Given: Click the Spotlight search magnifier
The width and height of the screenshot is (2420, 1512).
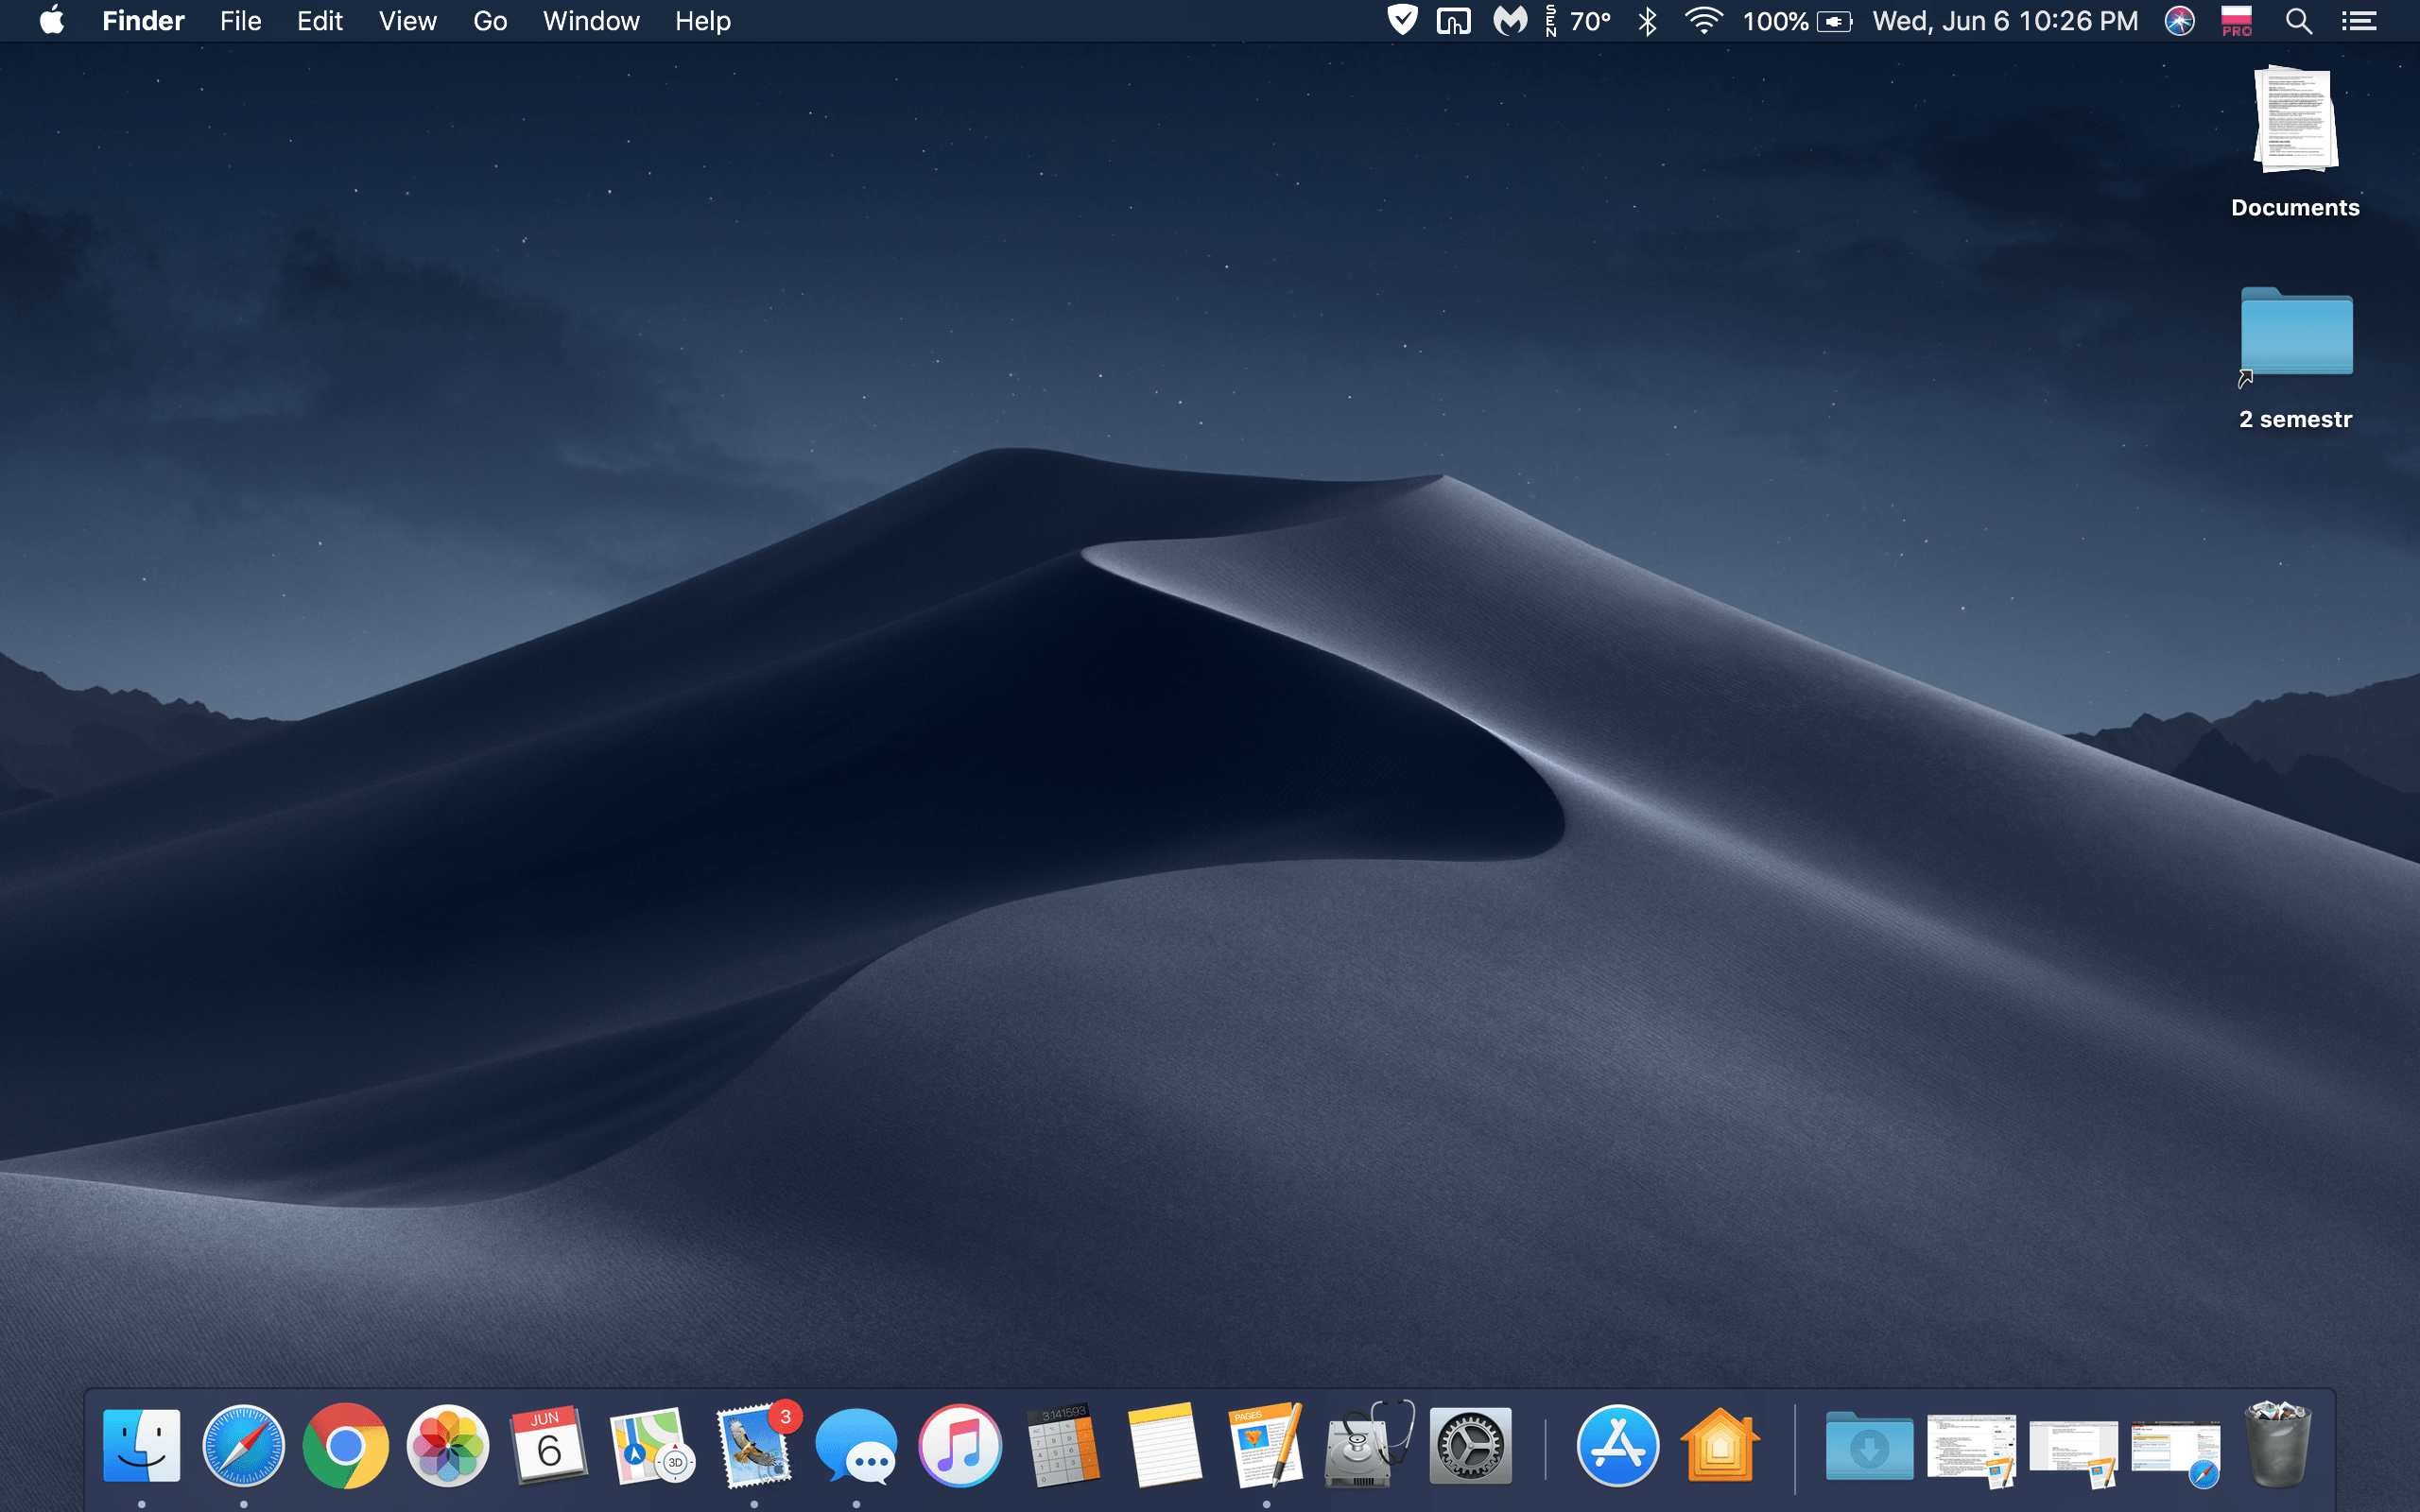Looking at the screenshot, I should (x=2298, y=21).
